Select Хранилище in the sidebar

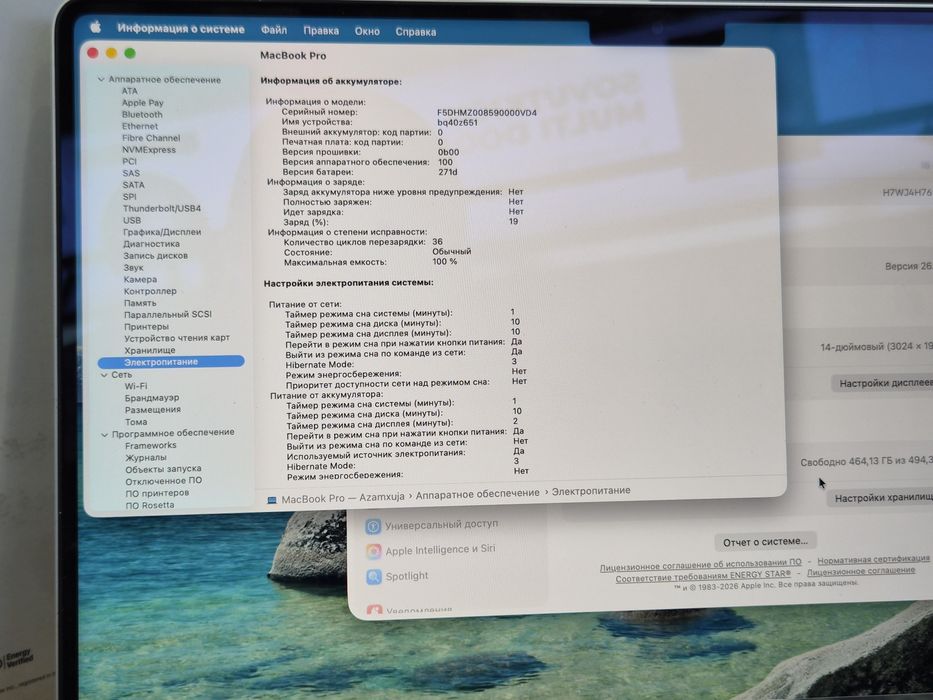[149, 350]
